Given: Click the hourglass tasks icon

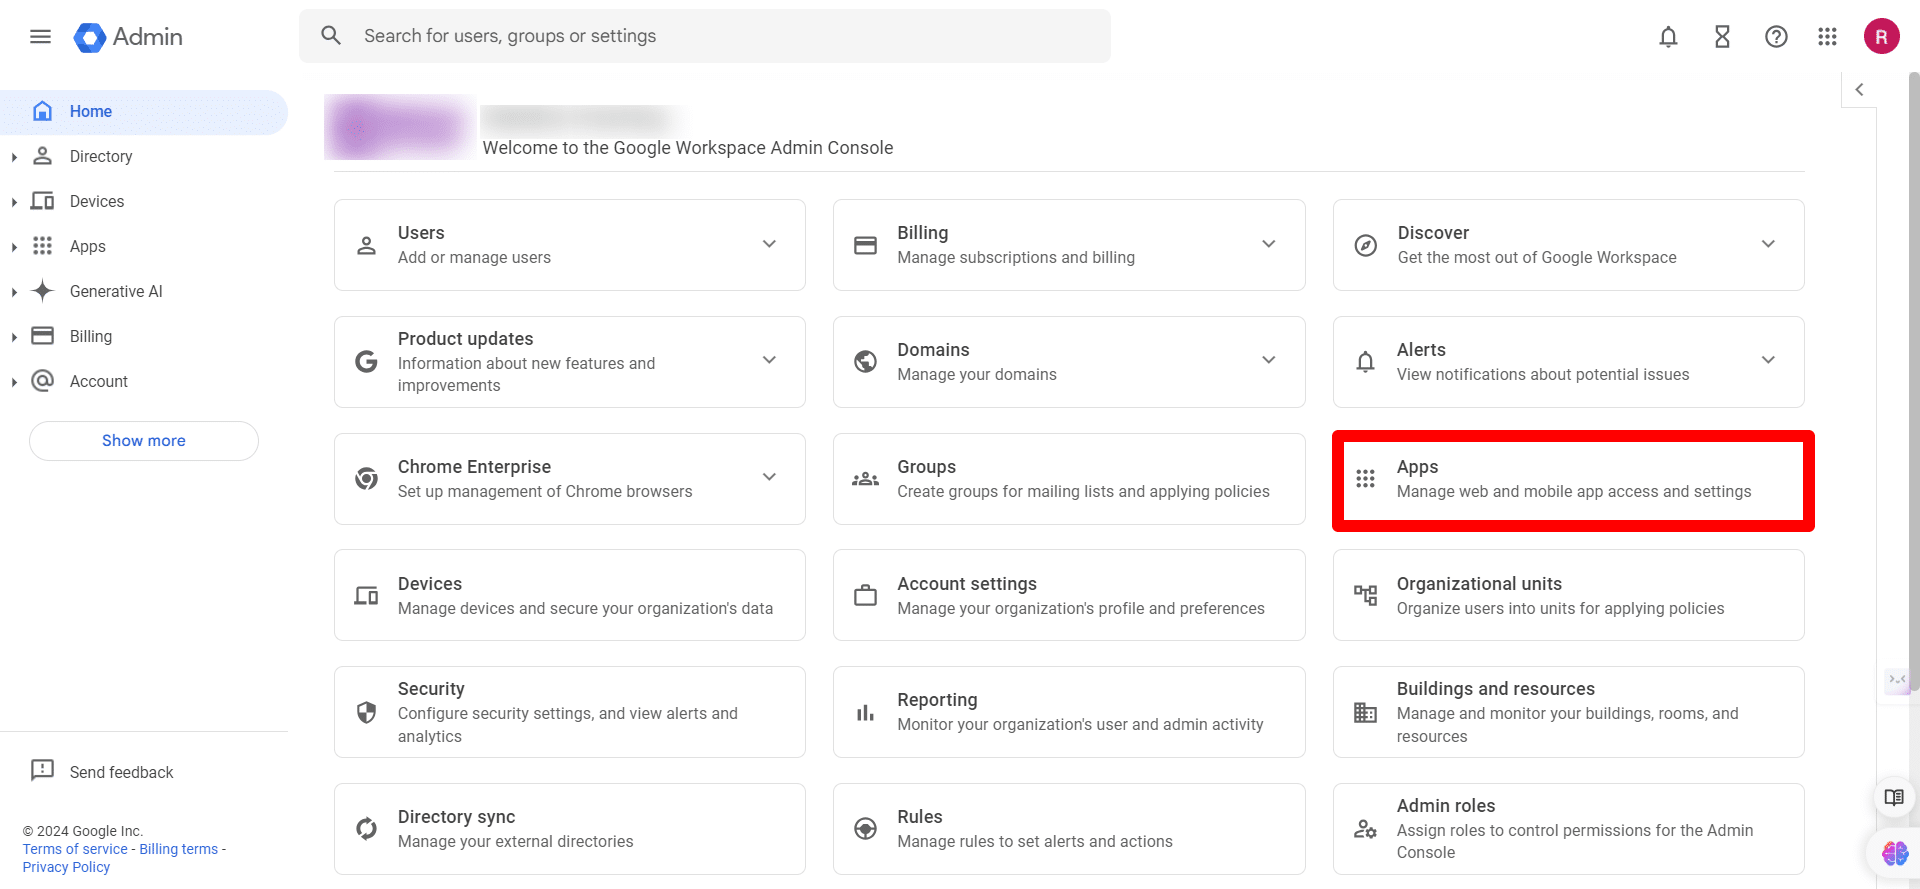Looking at the screenshot, I should 1722,37.
